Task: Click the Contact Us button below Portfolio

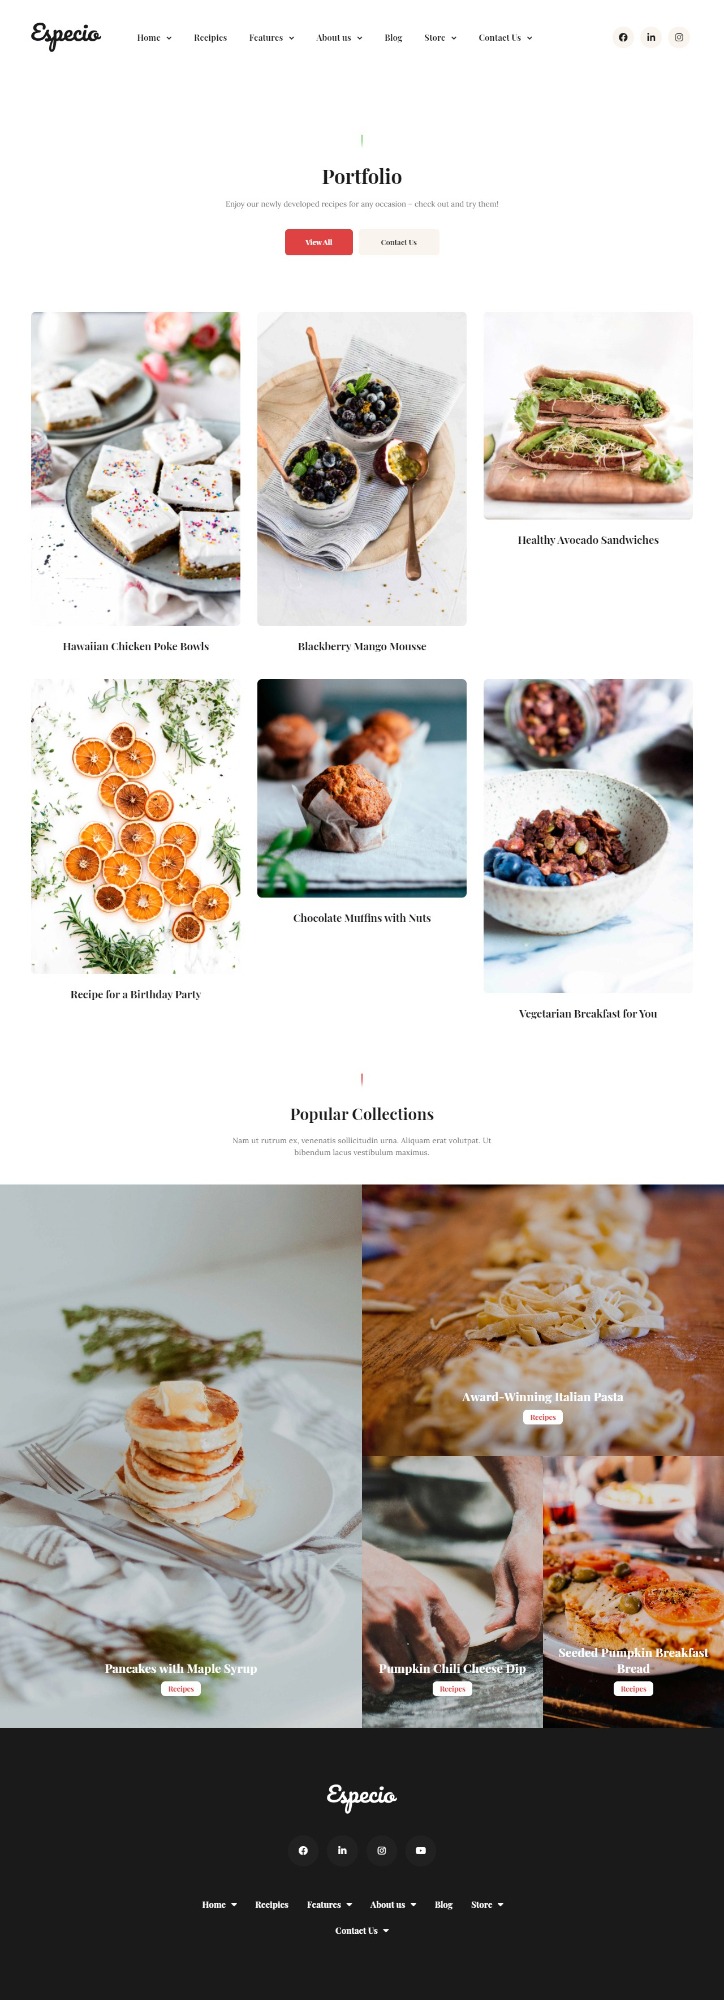Action: 399,242
